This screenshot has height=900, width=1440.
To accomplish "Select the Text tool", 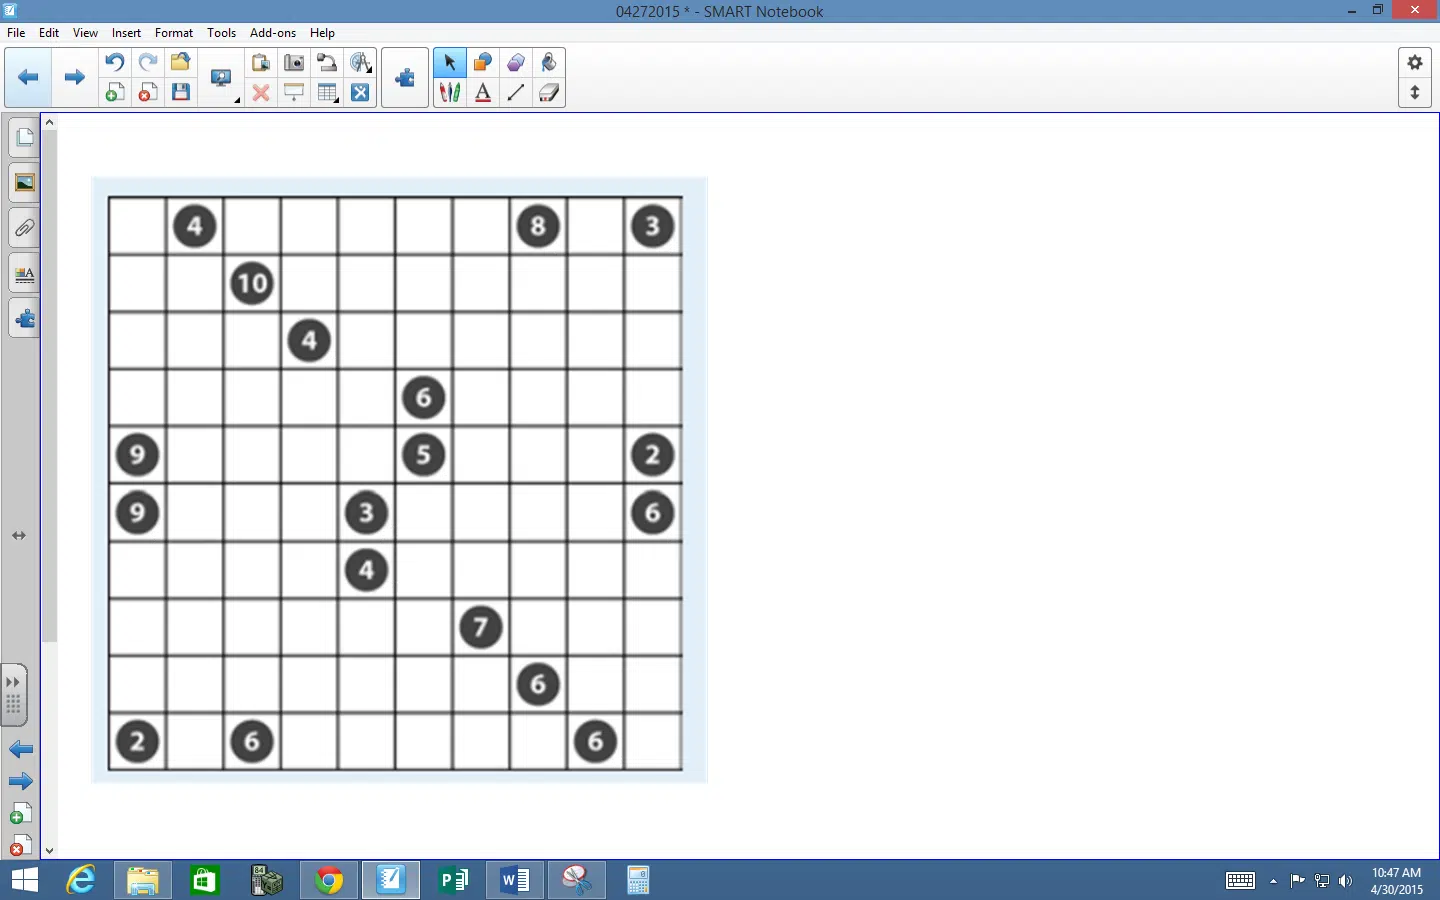I will pos(483,93).
